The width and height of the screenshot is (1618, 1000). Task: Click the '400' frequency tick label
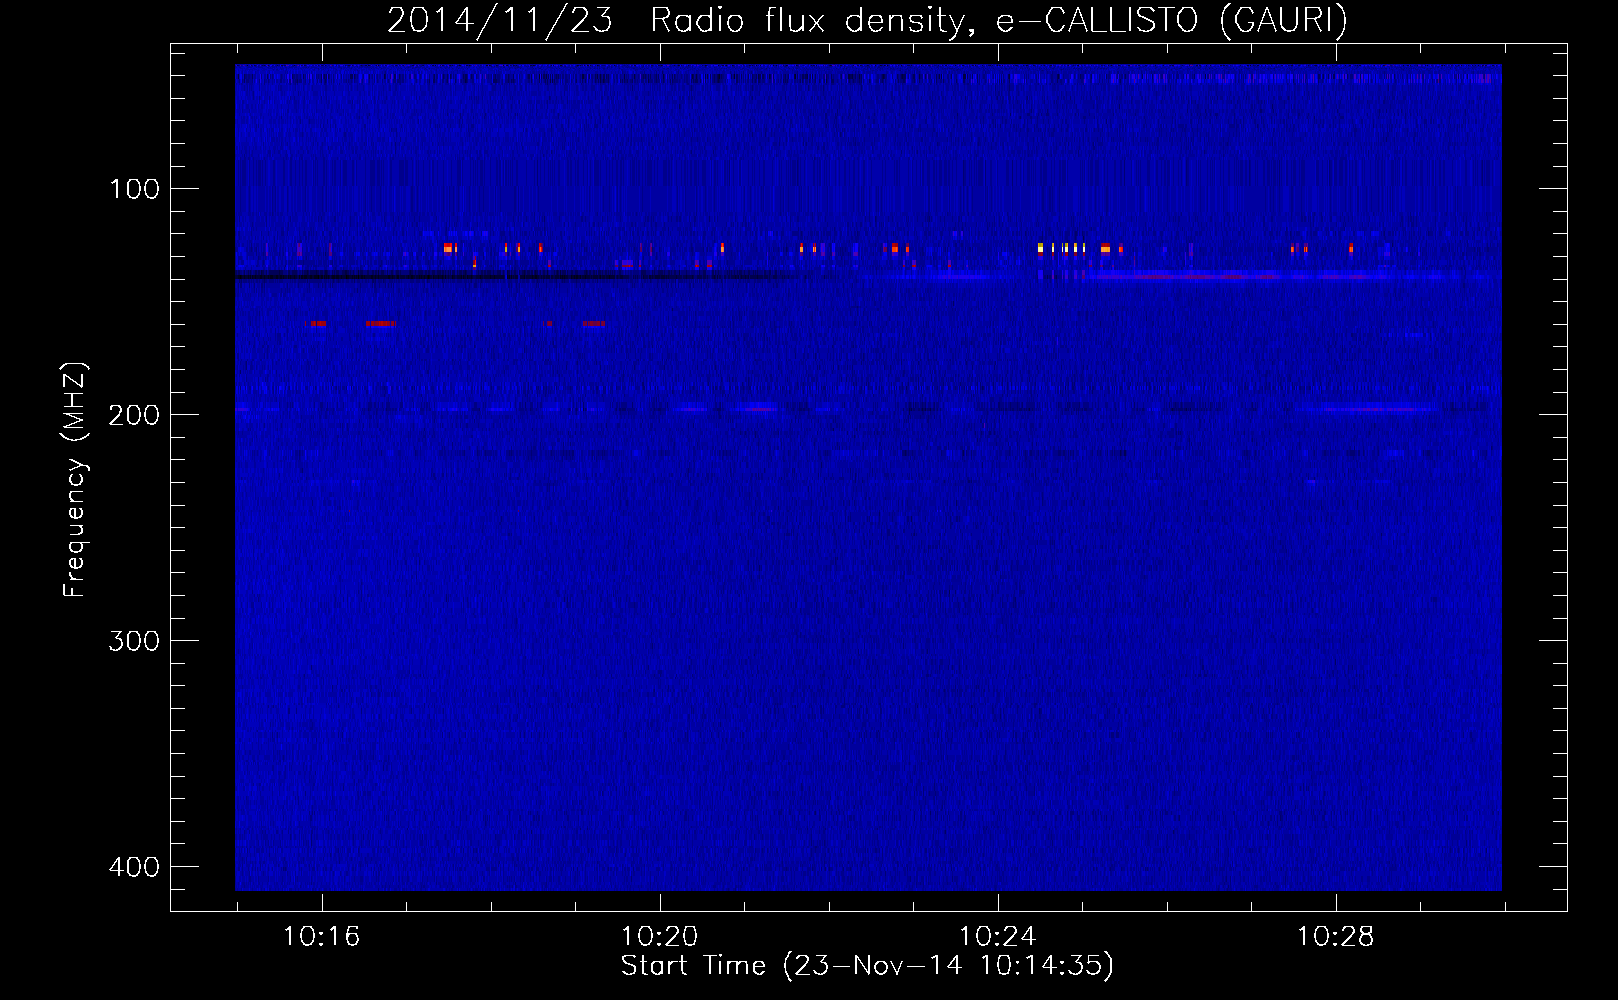[x=134, y=867]
